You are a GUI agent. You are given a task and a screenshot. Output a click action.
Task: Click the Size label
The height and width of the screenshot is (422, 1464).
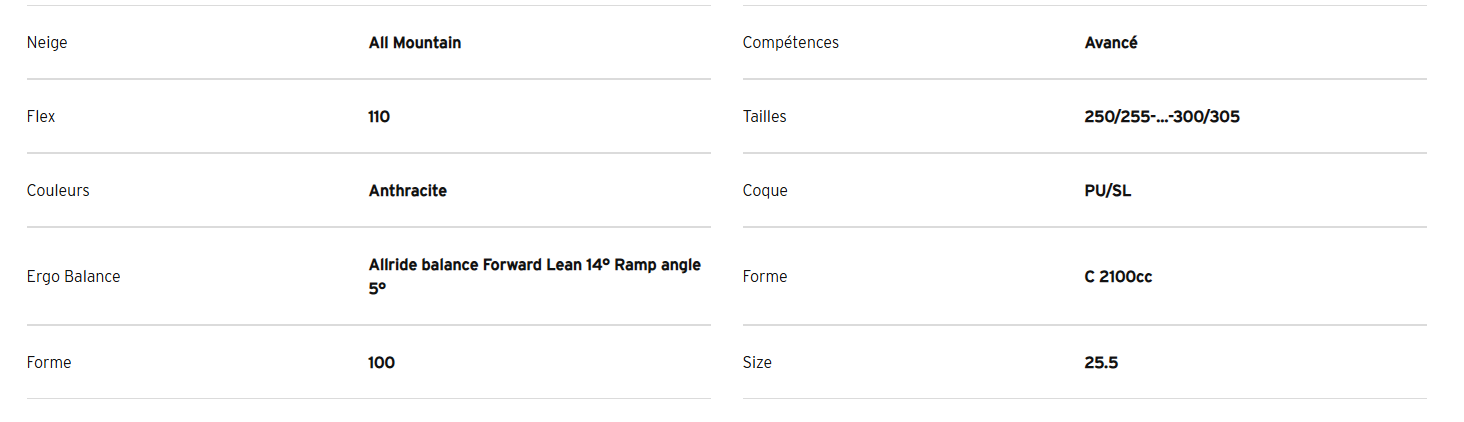pos(757,362)
